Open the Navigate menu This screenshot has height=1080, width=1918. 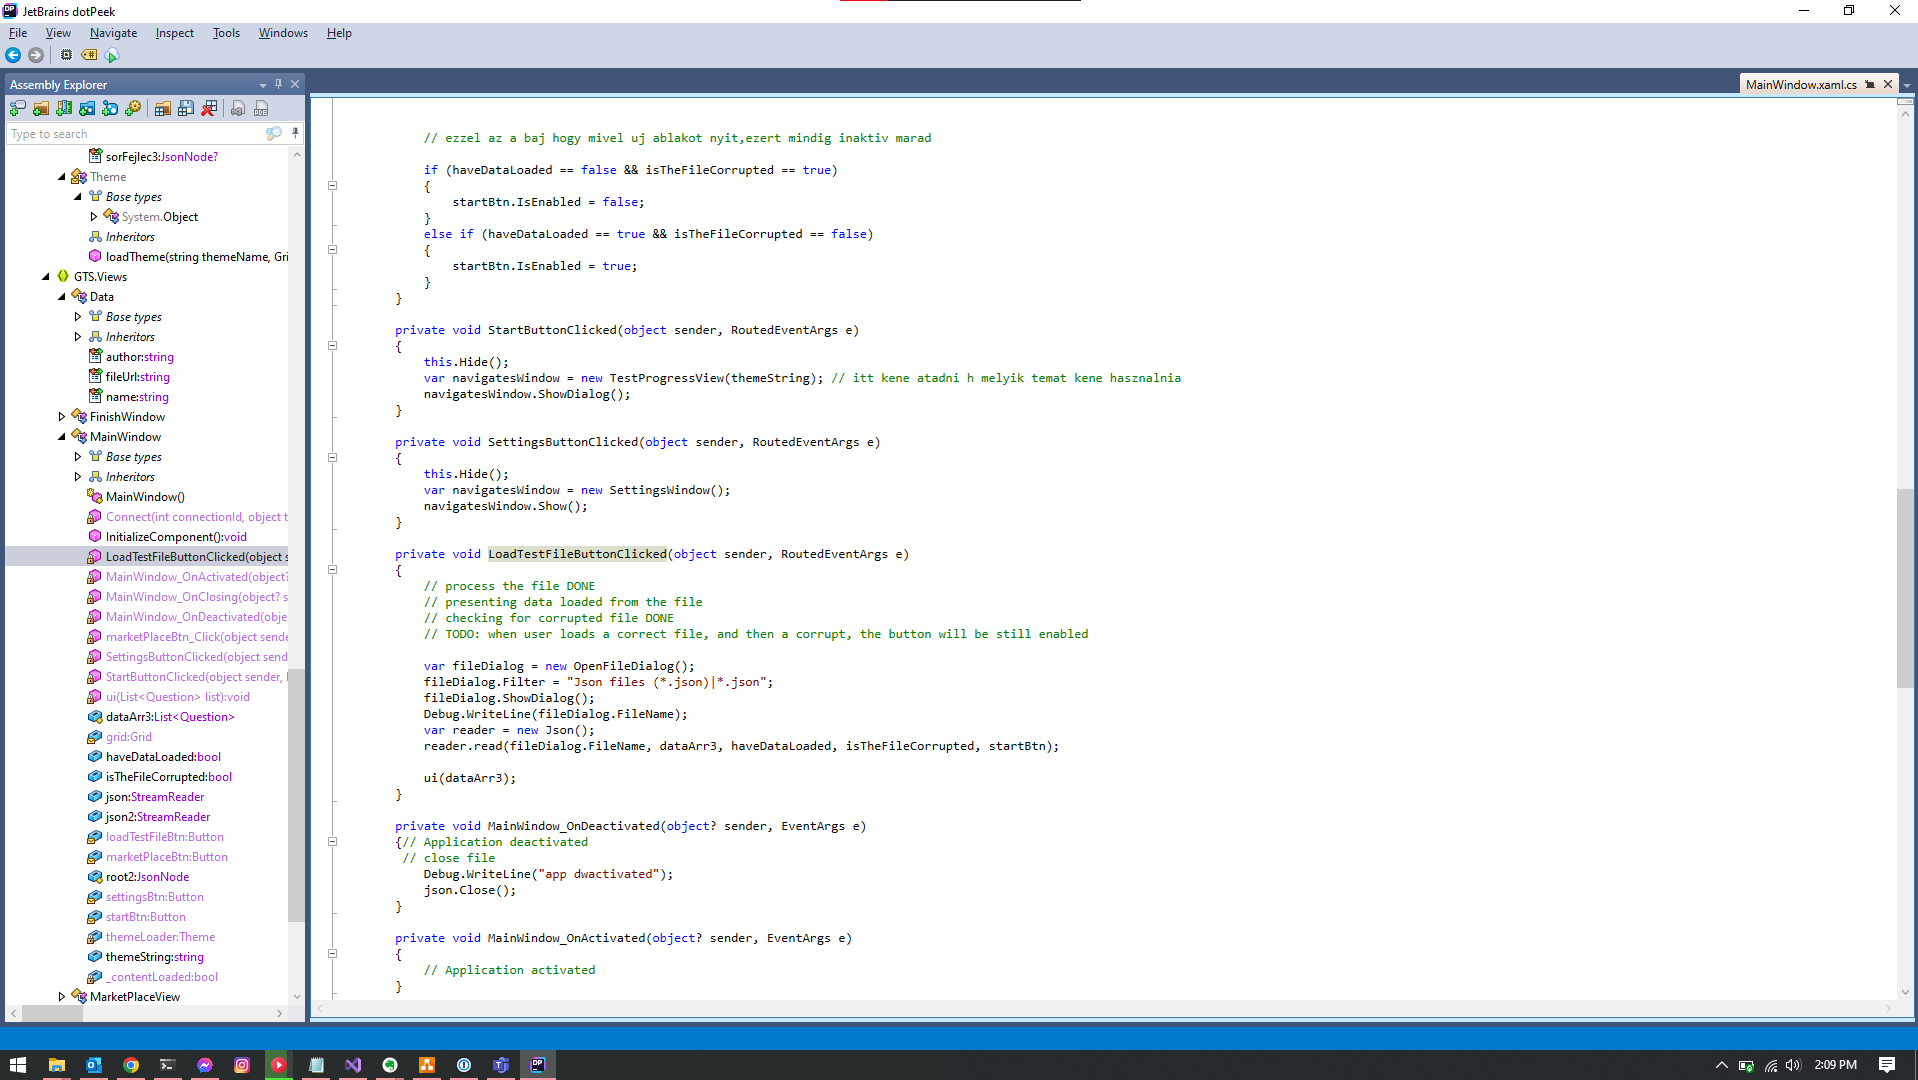(x=113, y=33)
